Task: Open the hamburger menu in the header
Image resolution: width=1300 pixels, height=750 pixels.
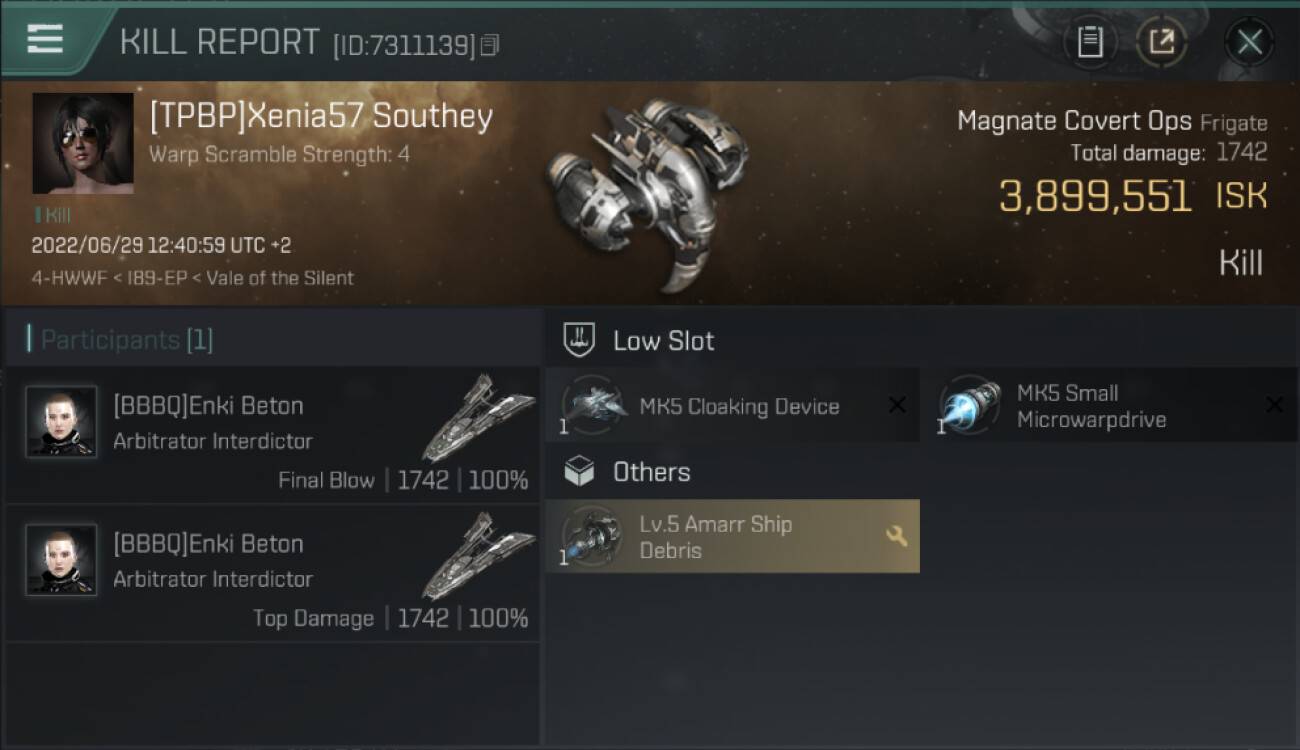Action: point(45,39)
